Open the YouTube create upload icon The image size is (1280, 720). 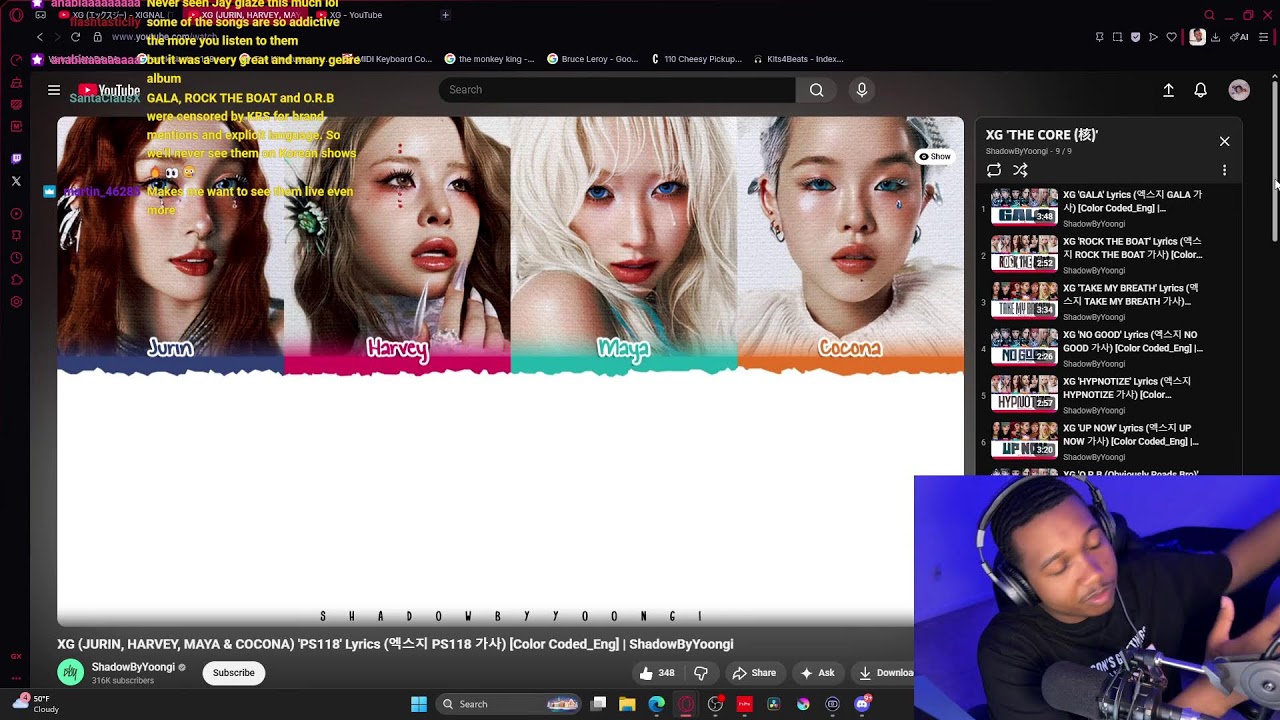(1168, 90)
